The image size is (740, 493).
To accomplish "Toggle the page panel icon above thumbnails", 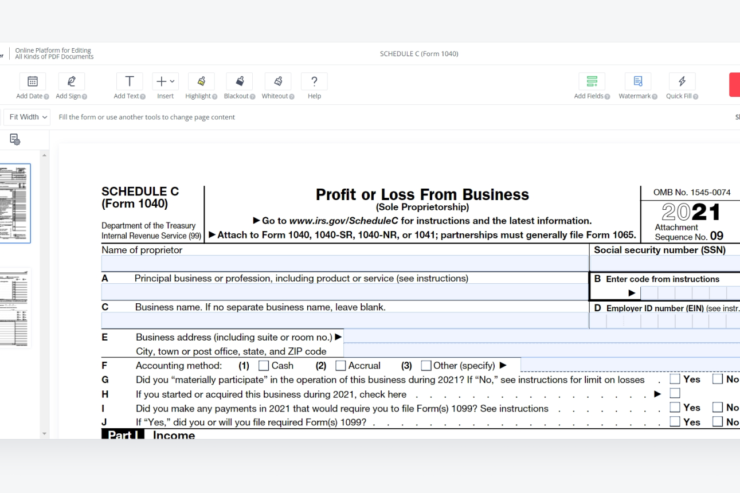I will (15, 139).
